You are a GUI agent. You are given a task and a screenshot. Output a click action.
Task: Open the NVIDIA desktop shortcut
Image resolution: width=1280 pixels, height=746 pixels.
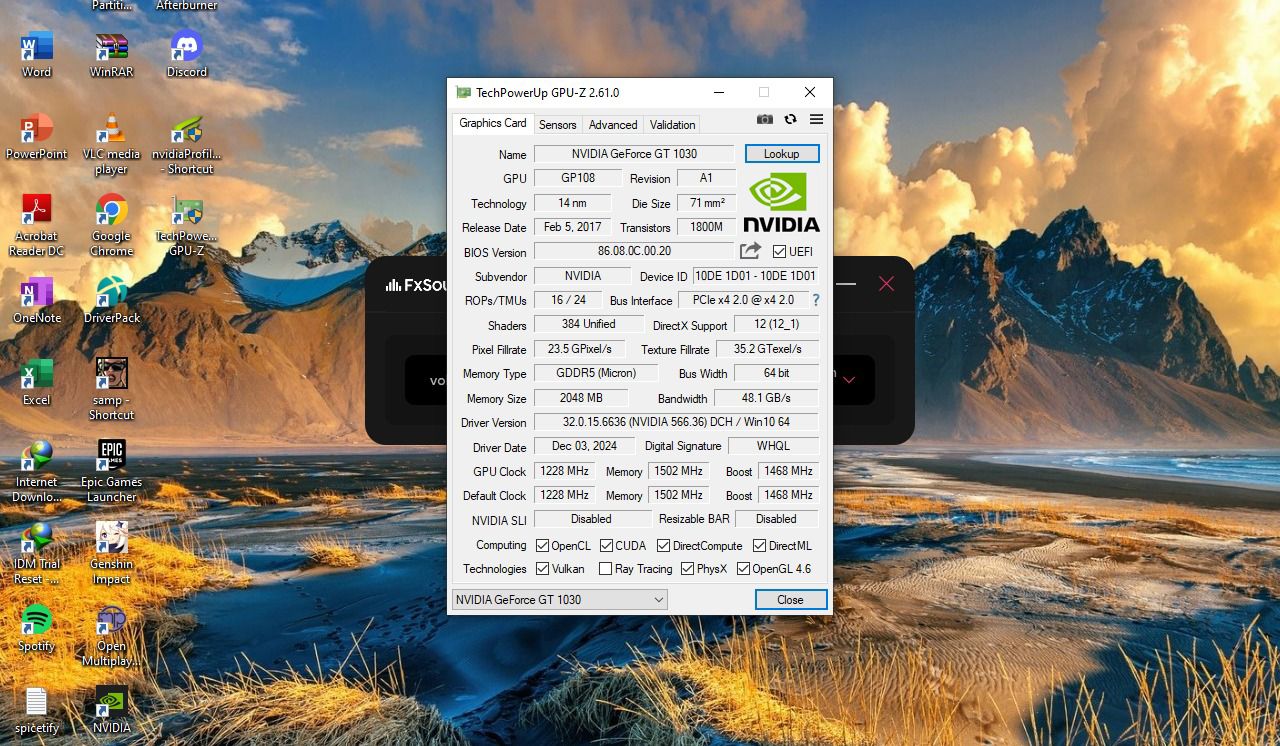(x=112, y=710)
